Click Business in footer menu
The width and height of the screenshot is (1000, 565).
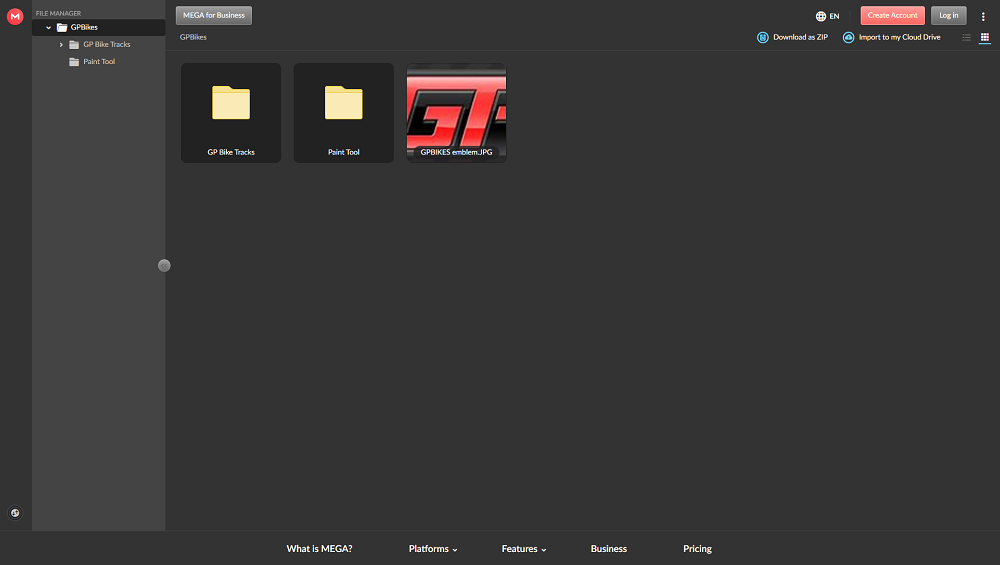click(608, 548)
